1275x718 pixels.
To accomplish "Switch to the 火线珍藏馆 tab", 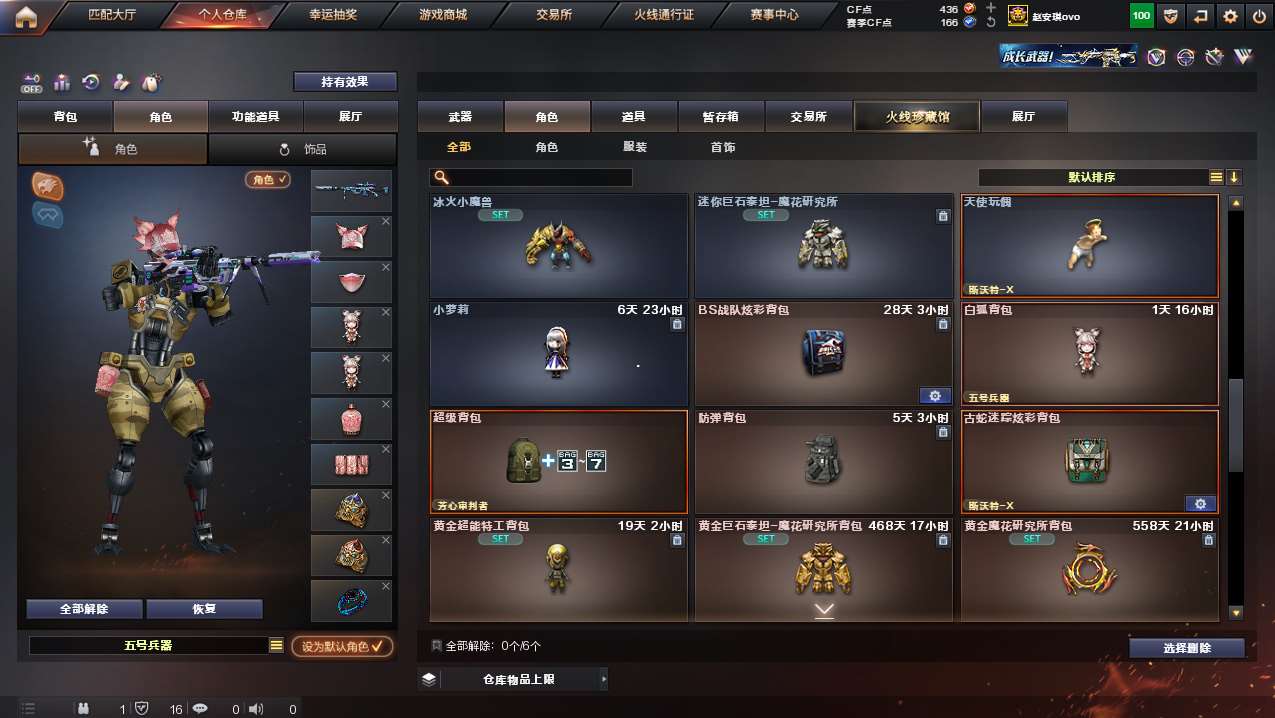I will tap(917, 116).
